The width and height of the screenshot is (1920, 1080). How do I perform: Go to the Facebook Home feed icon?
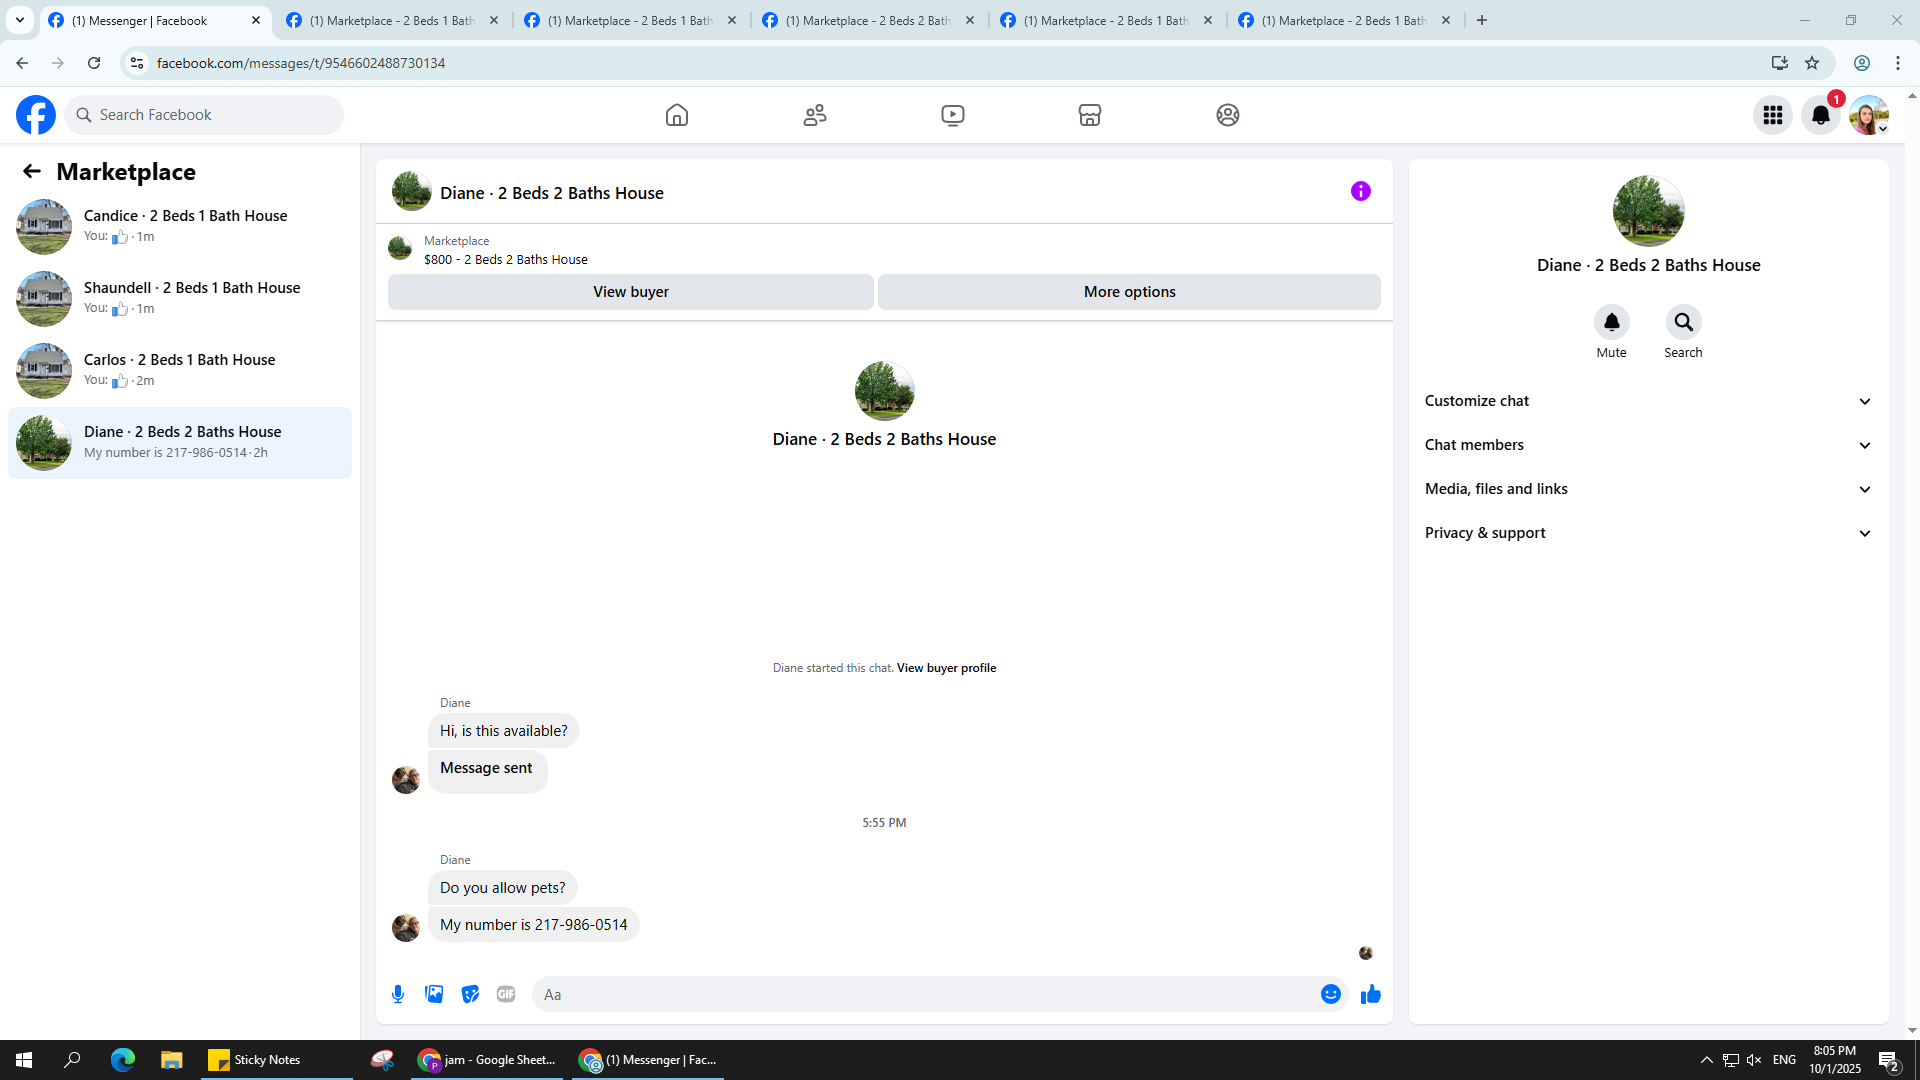click(677, 115)
